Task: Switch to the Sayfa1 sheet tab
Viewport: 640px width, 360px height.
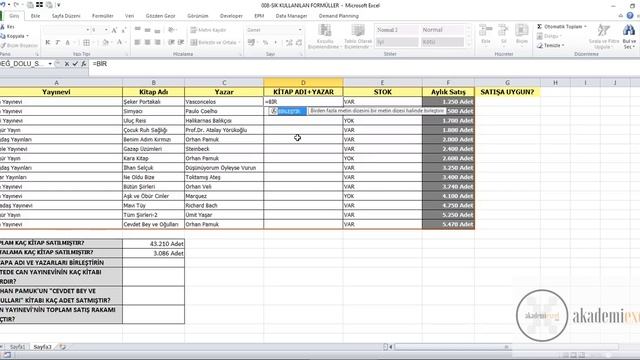Action: [x=17, y=347]
